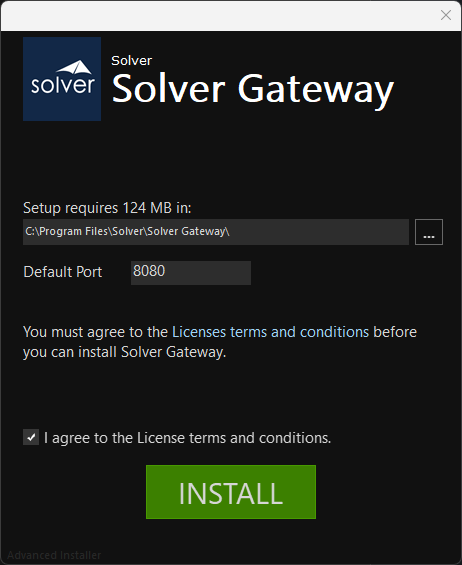
Task: Click the 'Default Port' label
Action: tap(63, 272)
